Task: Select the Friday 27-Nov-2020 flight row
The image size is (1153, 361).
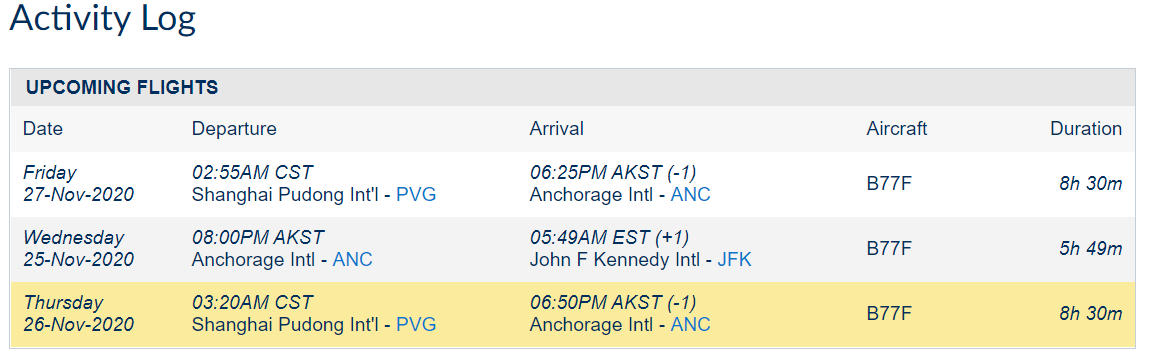Action: point(574,184)
